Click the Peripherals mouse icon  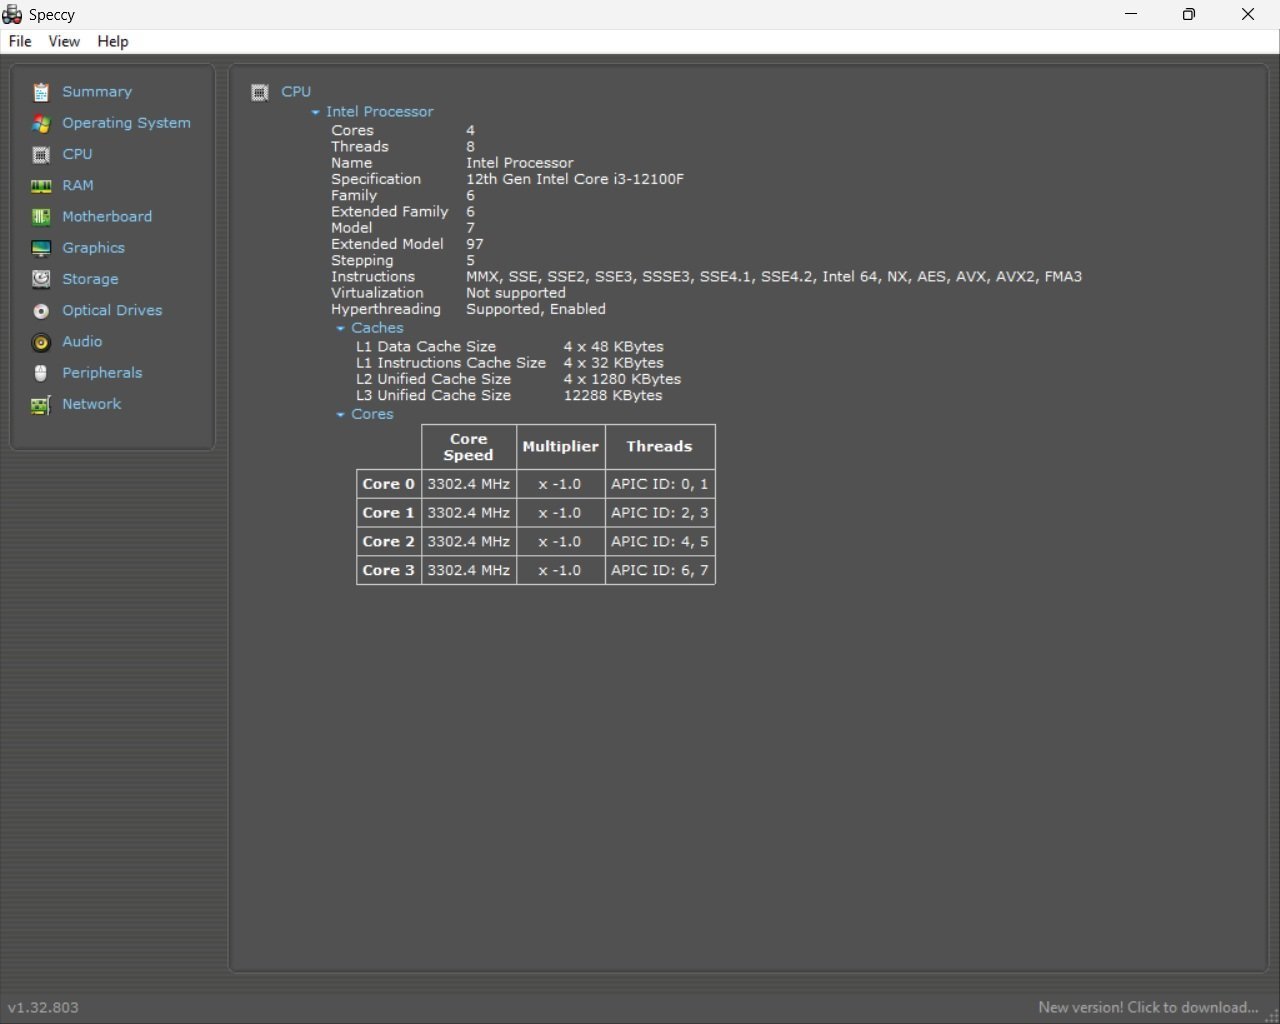41,373
